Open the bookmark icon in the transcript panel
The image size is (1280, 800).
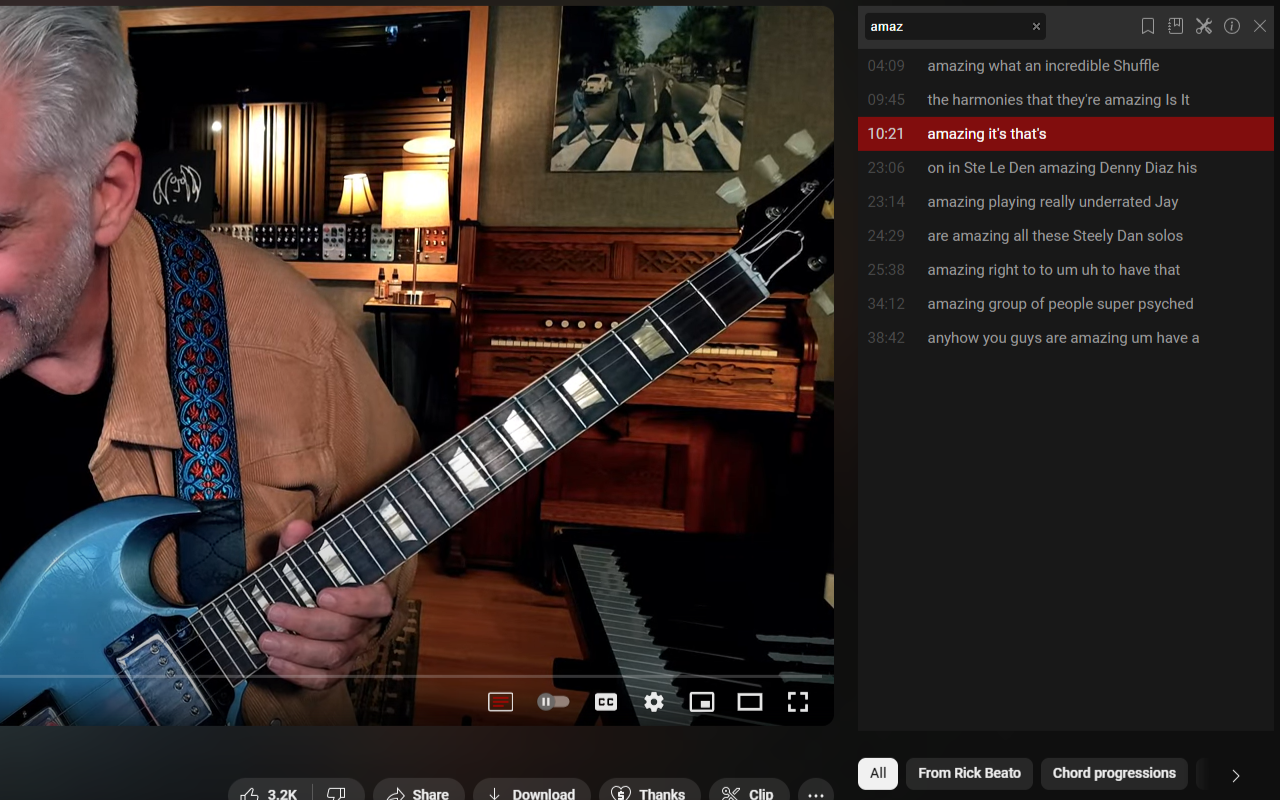pyautogui.click(x=1147, y=26)
